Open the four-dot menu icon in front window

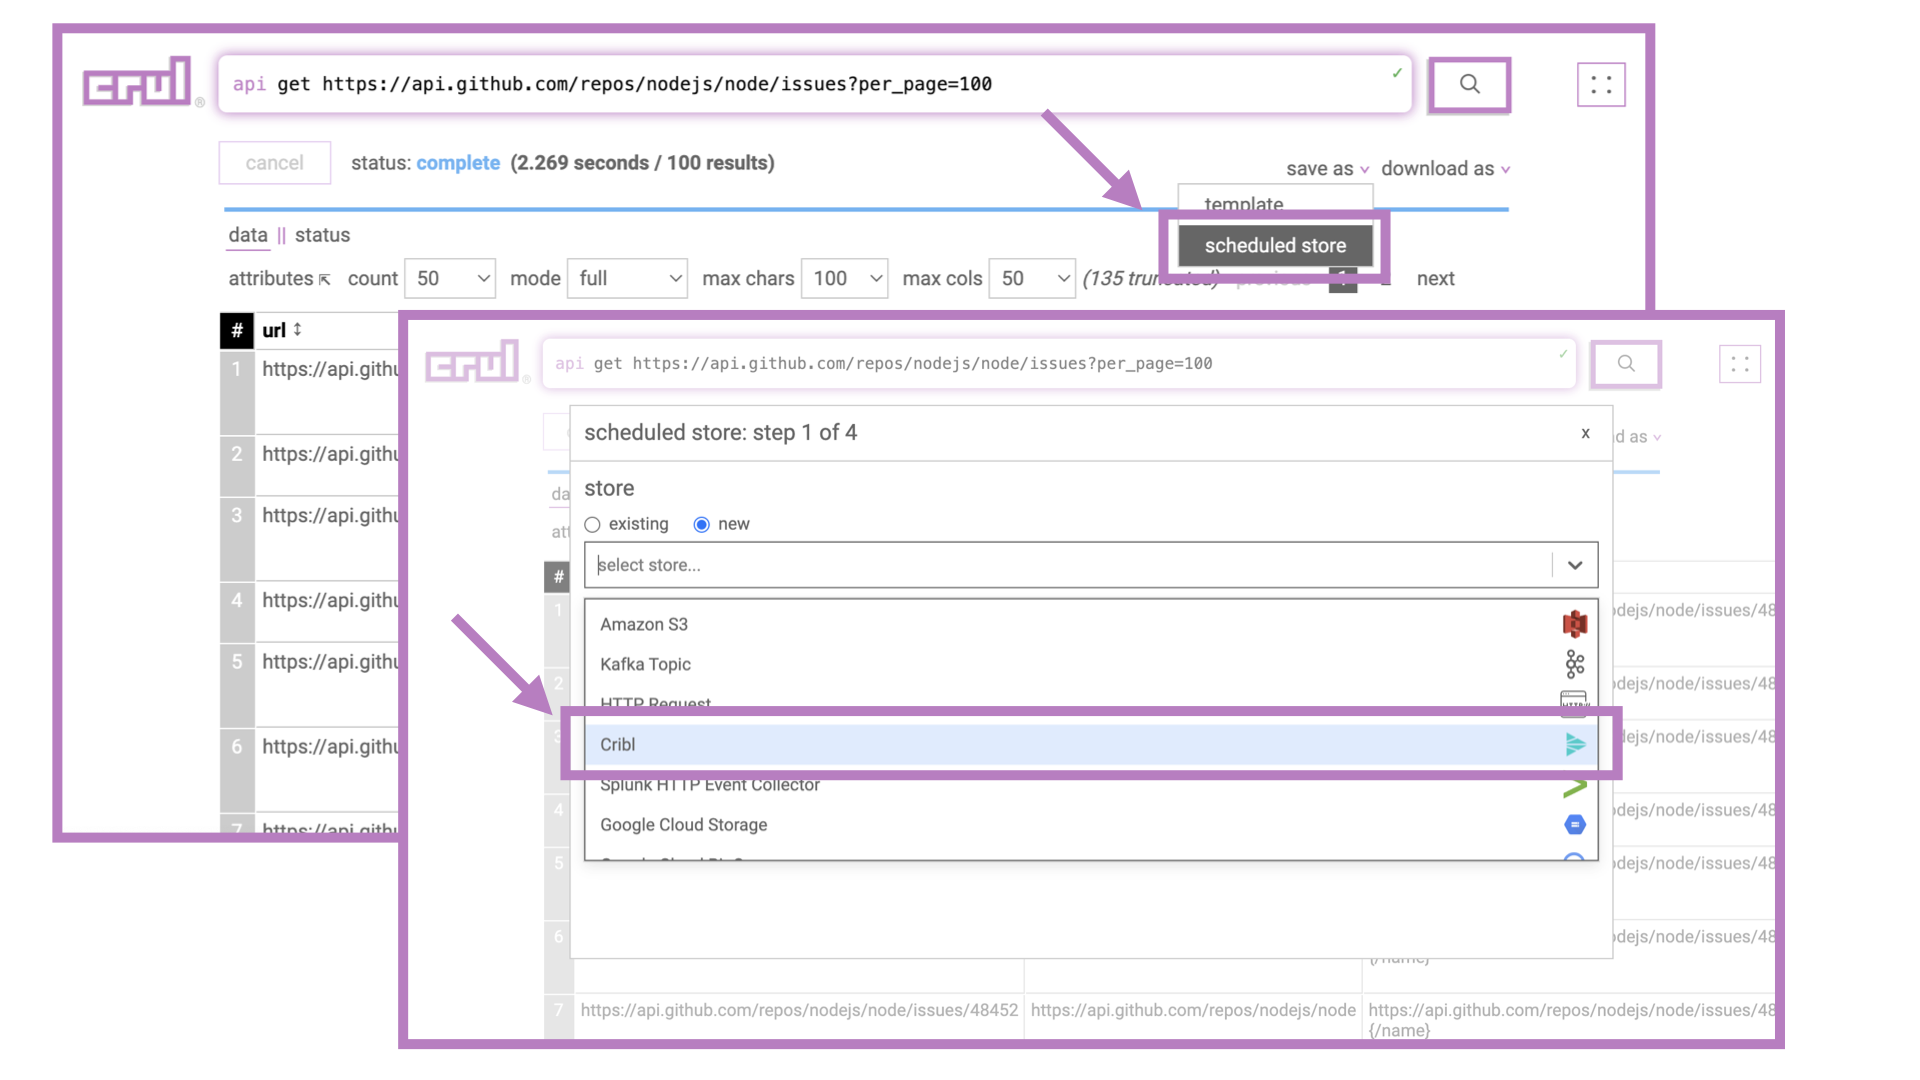point(1740,364)
